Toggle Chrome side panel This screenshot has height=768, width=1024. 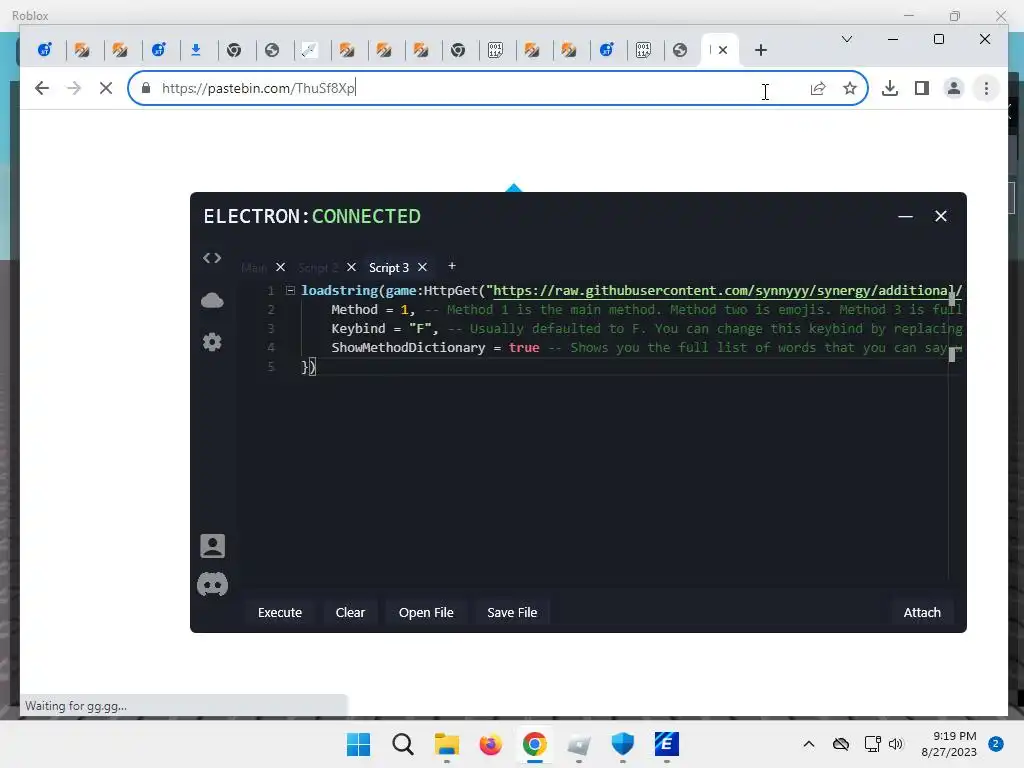(x=921, y=88)
